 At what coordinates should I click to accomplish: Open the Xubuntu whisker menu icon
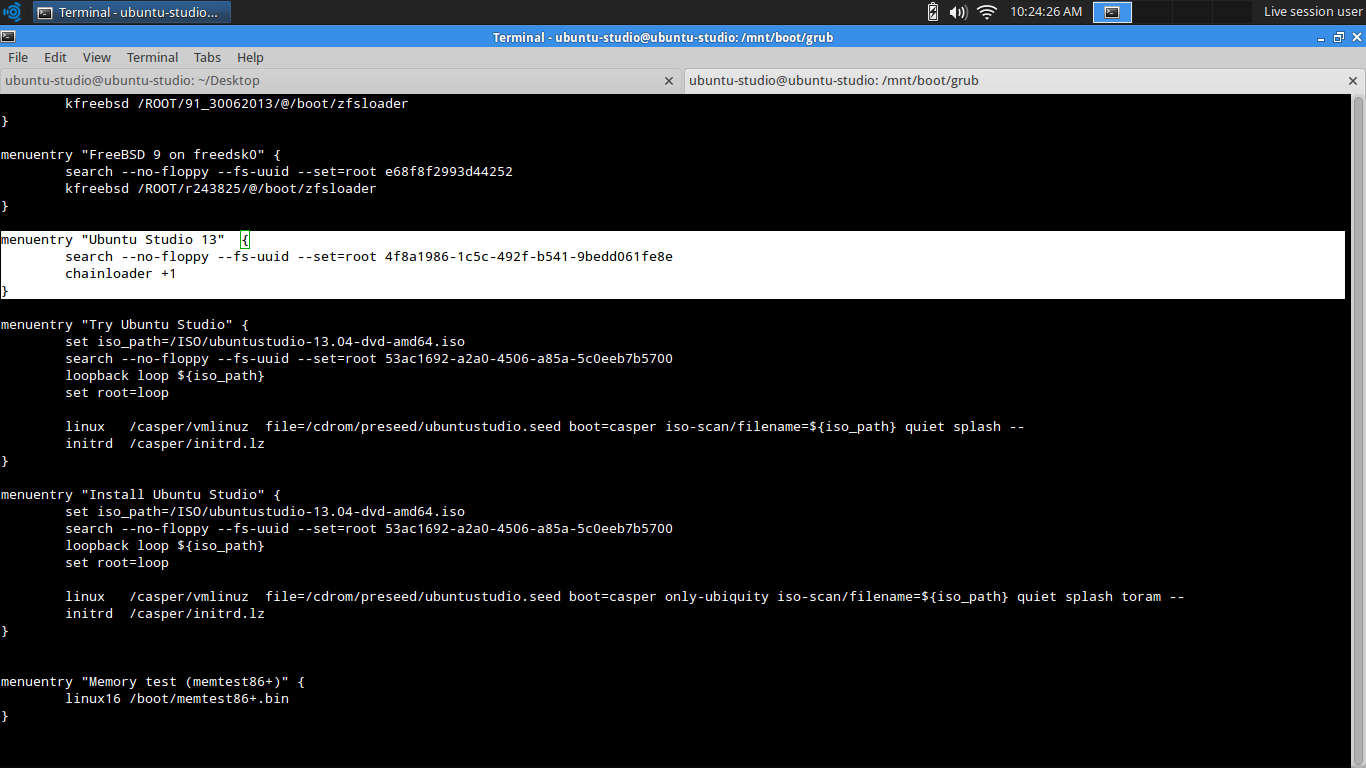point(13,12)
